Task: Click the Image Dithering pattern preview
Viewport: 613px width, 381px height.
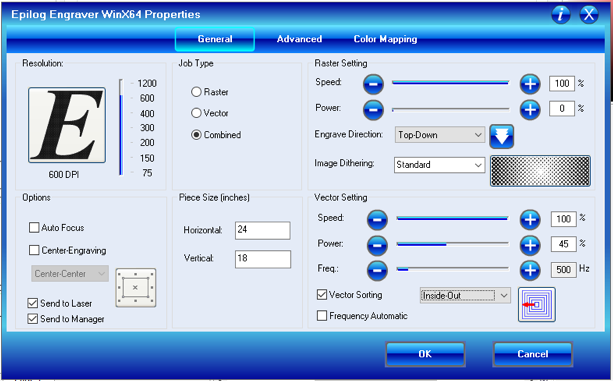Action: point(540,171)
